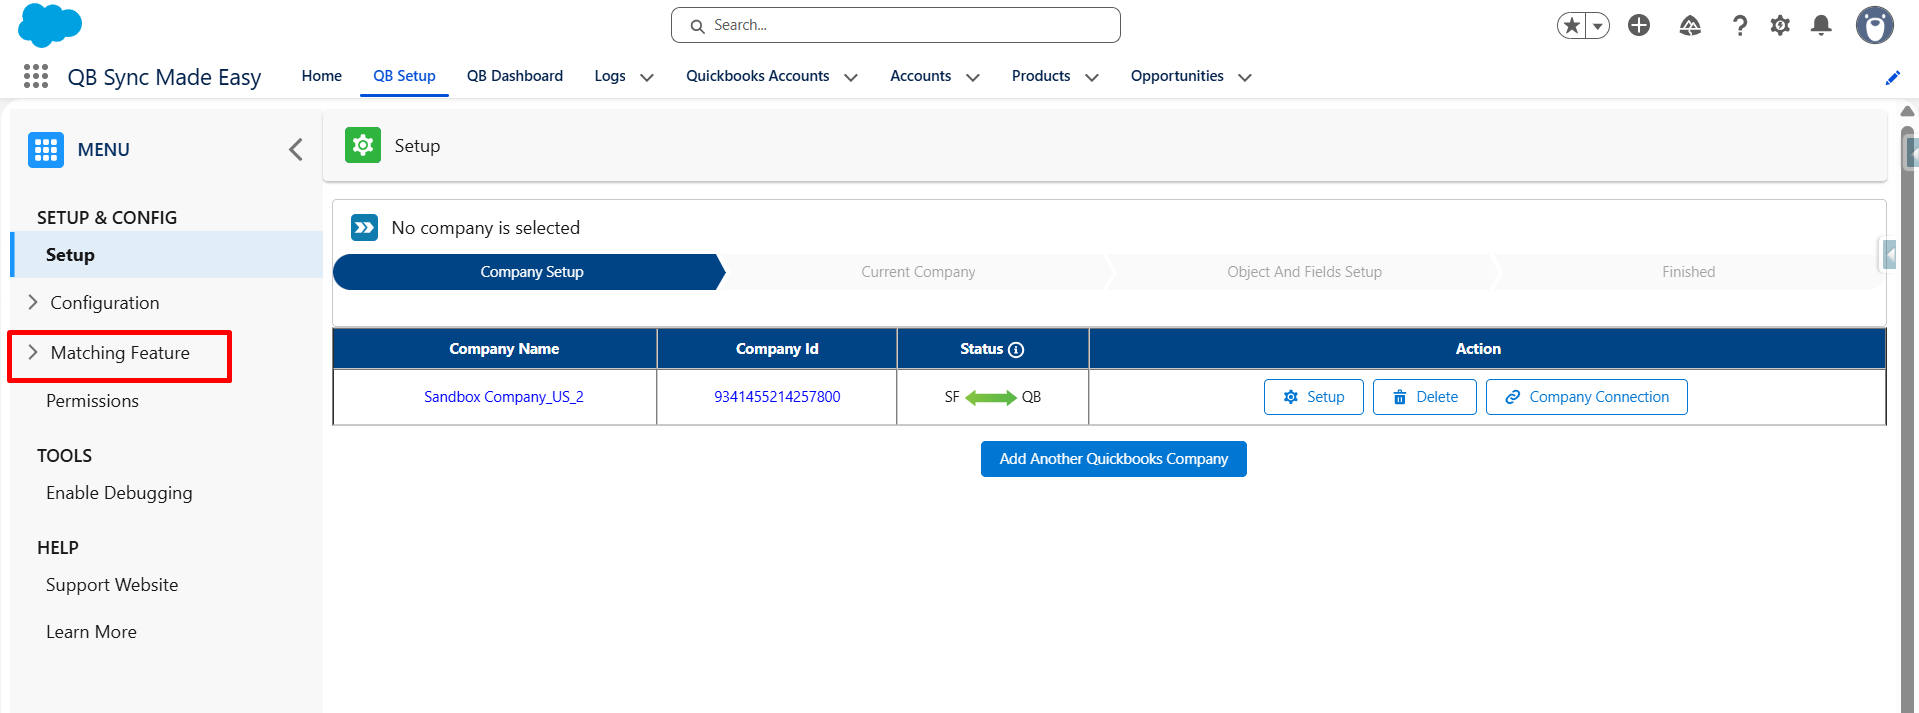Click the green Setup gear icon
1919x713 pixels.
point(363,145)
